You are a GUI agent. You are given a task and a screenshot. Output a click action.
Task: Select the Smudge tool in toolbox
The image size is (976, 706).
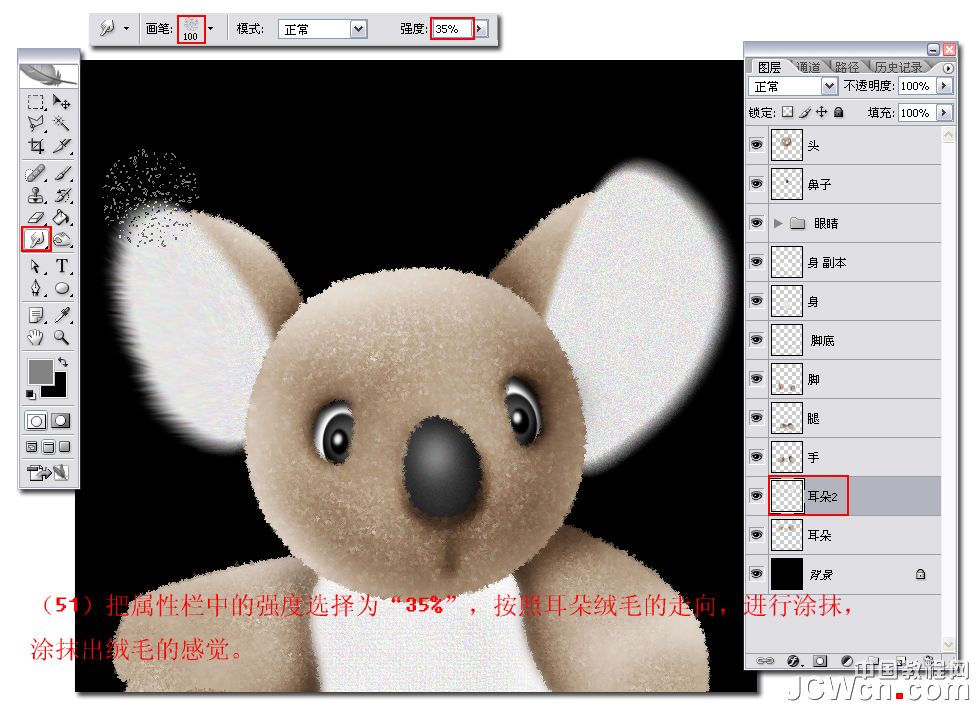(x=36, y=239)
